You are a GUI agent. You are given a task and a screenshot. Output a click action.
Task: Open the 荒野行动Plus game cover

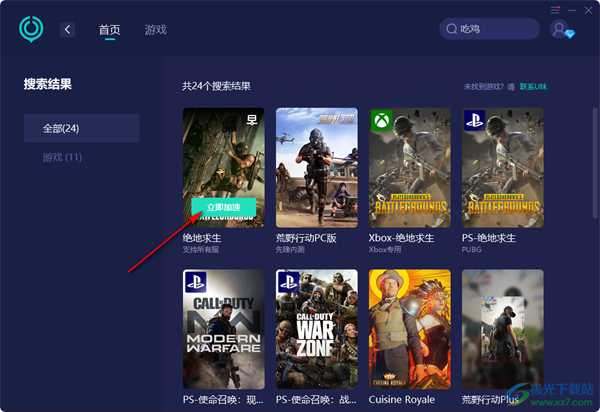503,329
